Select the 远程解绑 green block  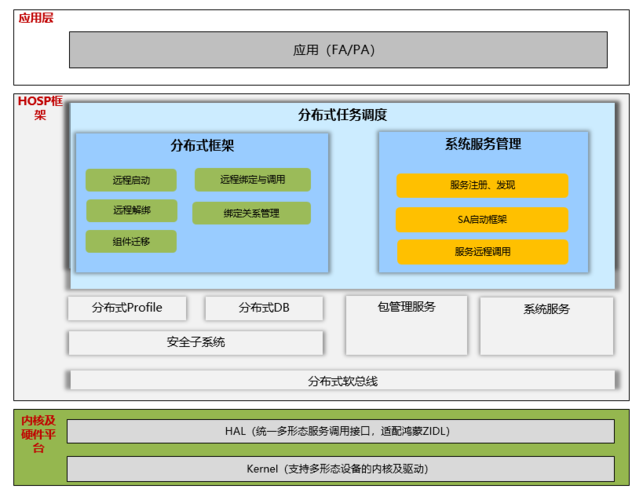point(132,210)
